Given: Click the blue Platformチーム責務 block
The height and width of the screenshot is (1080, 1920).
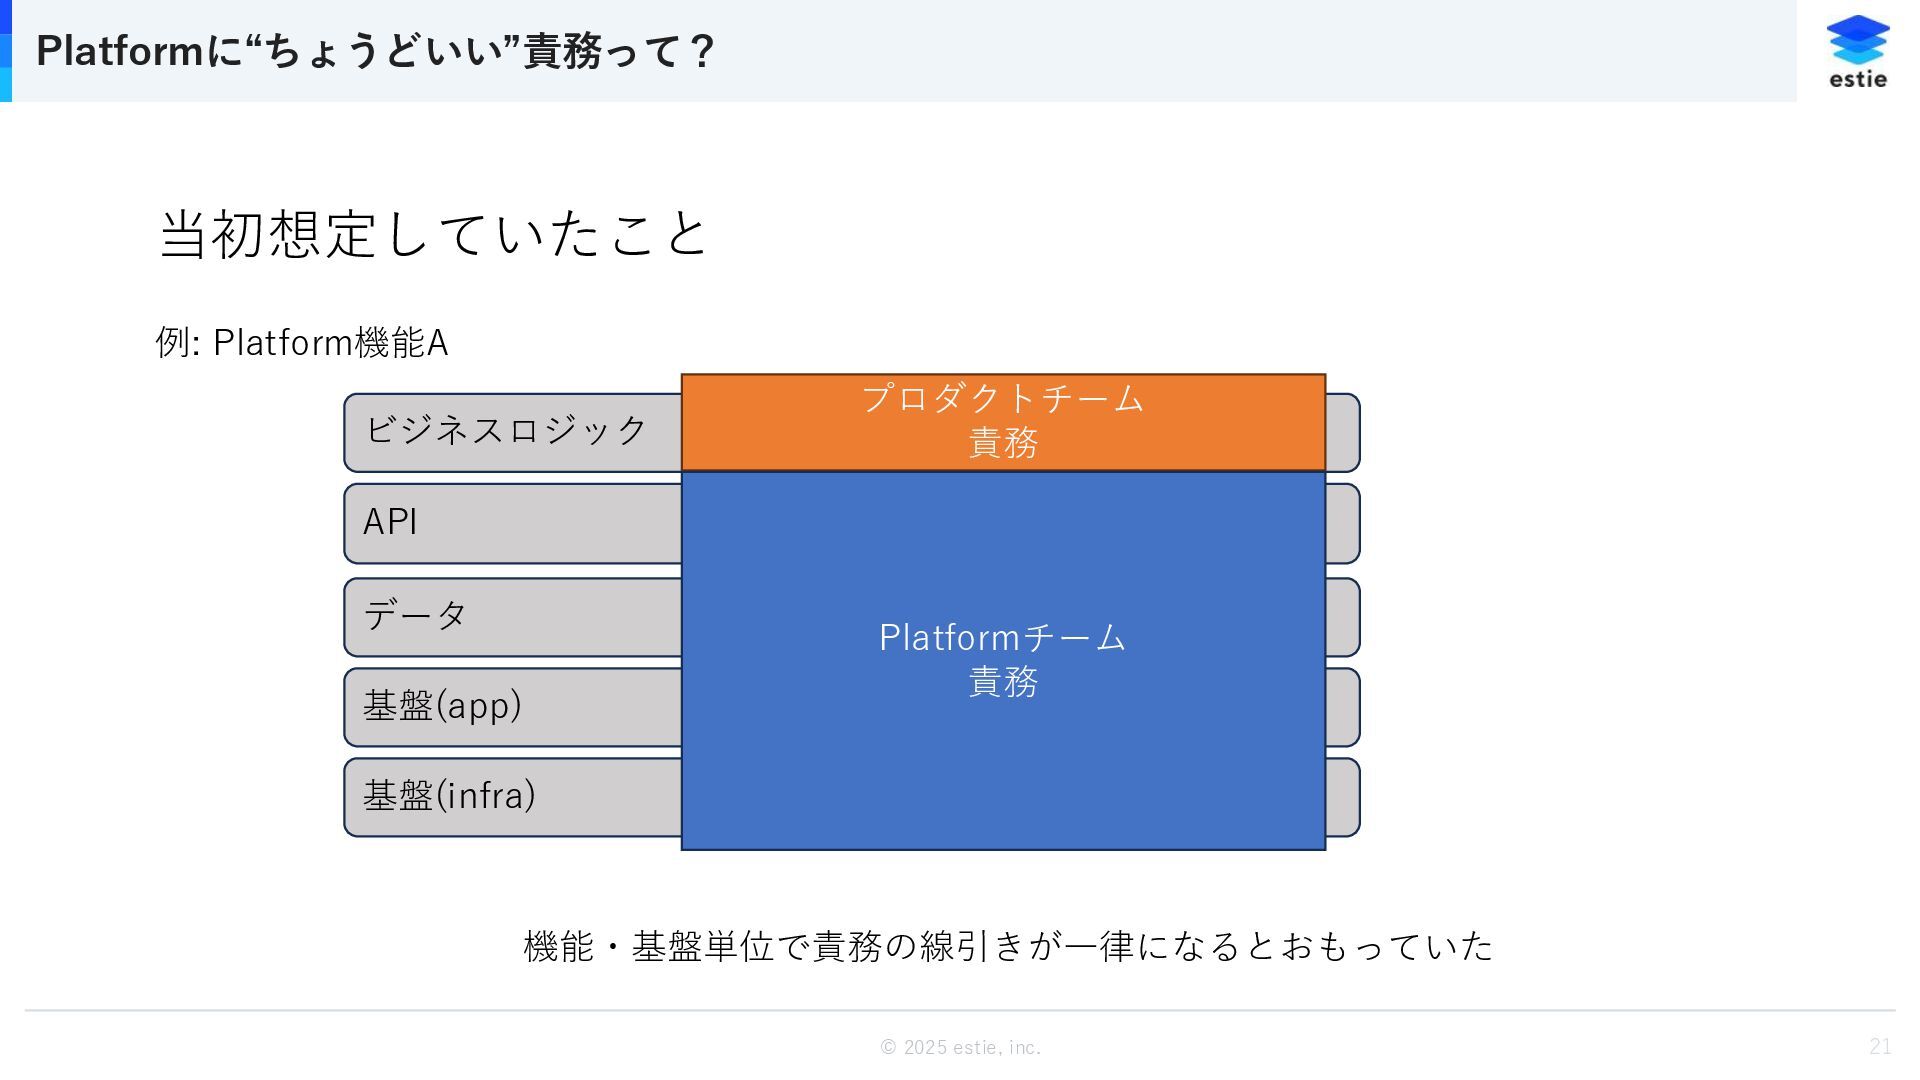Looking at the screenshot, I should [1003, 661].
